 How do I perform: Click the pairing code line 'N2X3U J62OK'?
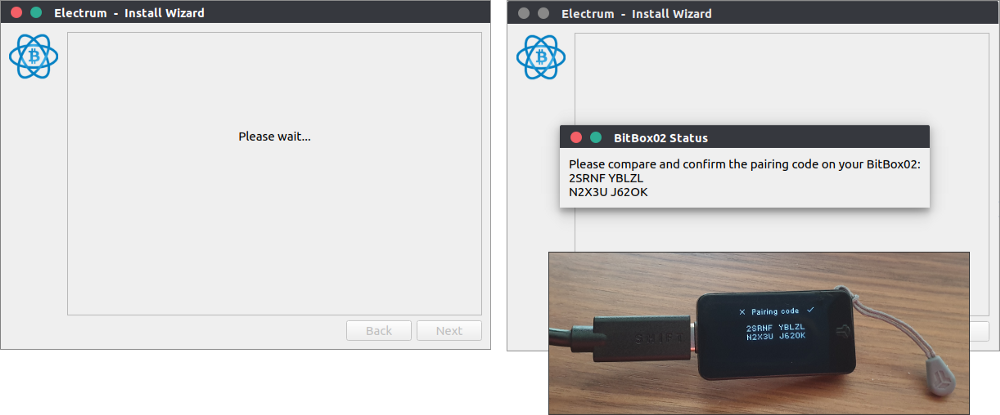coord(608,191)
